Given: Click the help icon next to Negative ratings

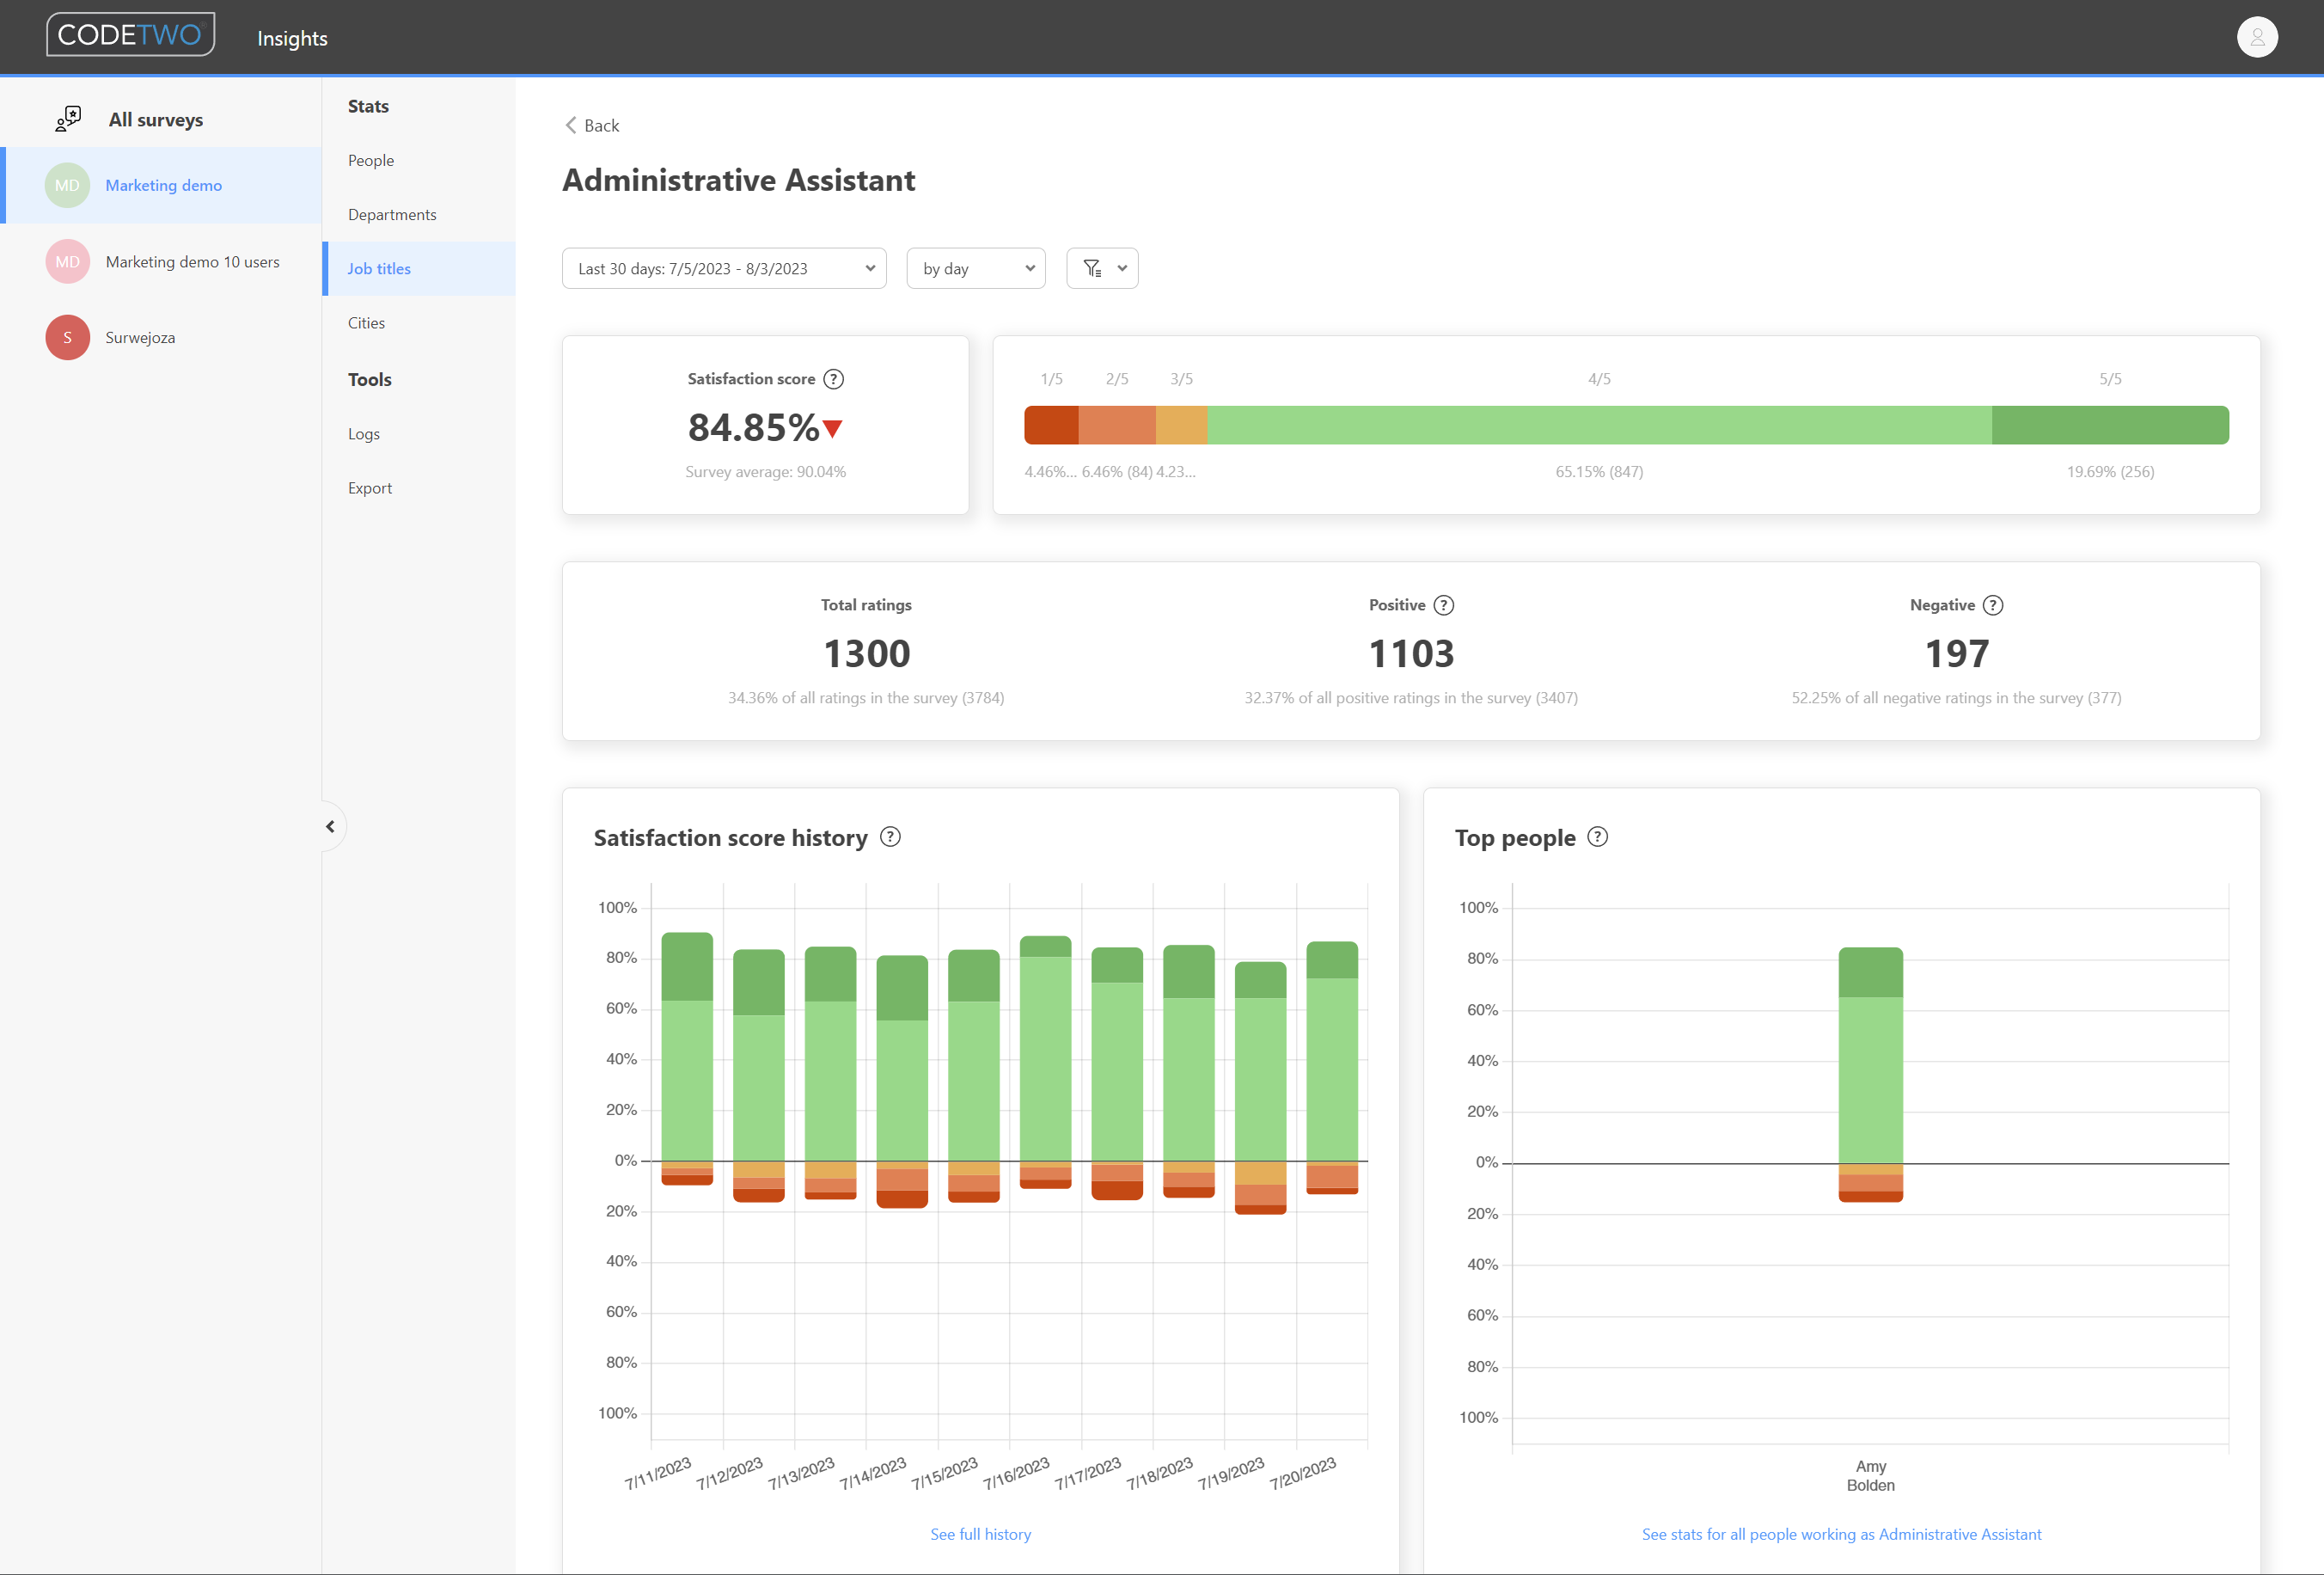Looking at the screenshot, I should [1992, 605].
